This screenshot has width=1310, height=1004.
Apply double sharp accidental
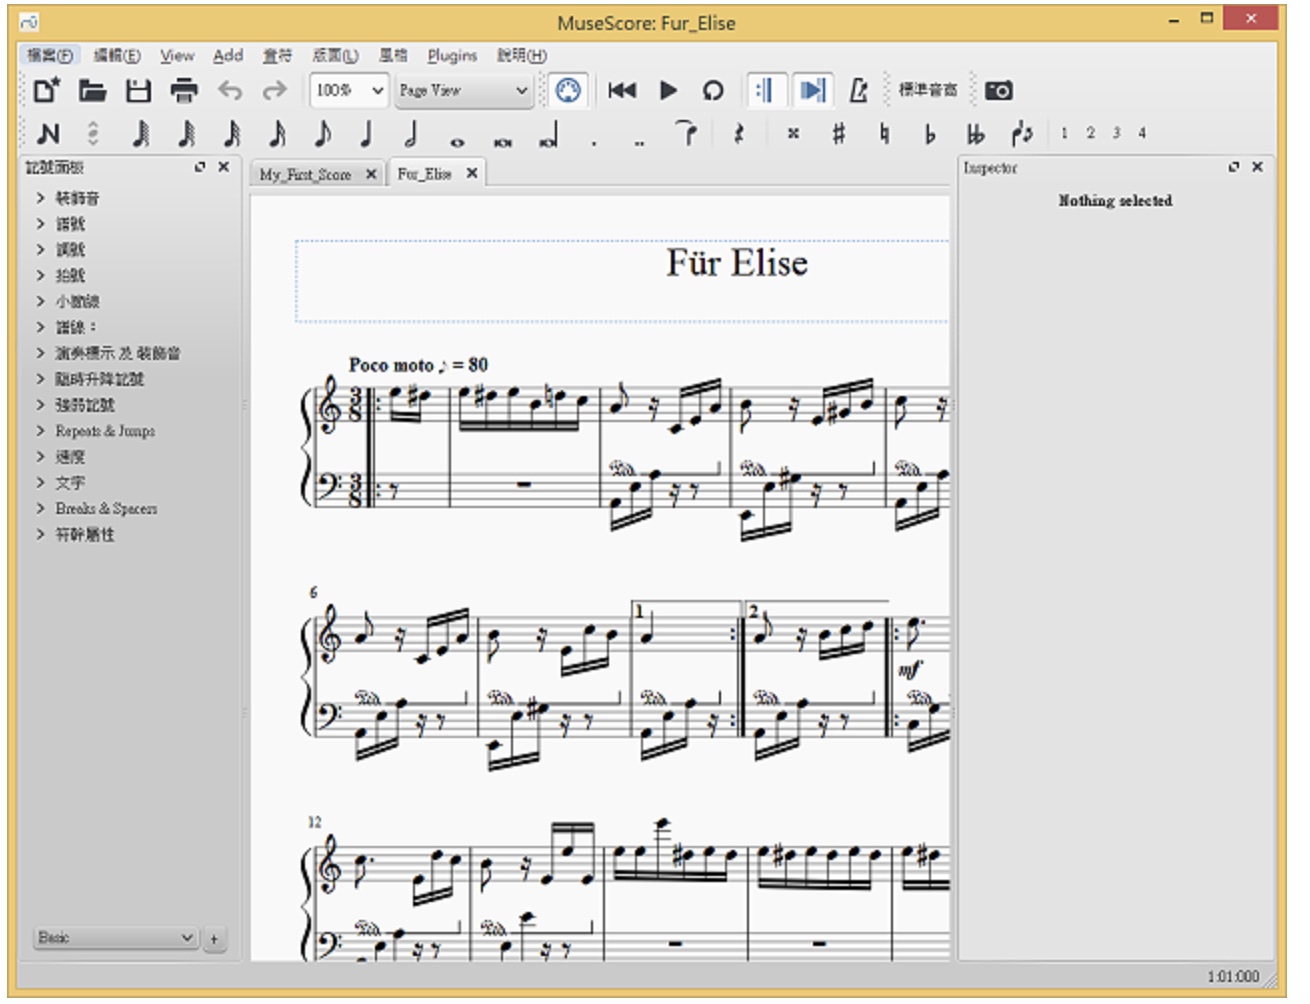point(793,133)
